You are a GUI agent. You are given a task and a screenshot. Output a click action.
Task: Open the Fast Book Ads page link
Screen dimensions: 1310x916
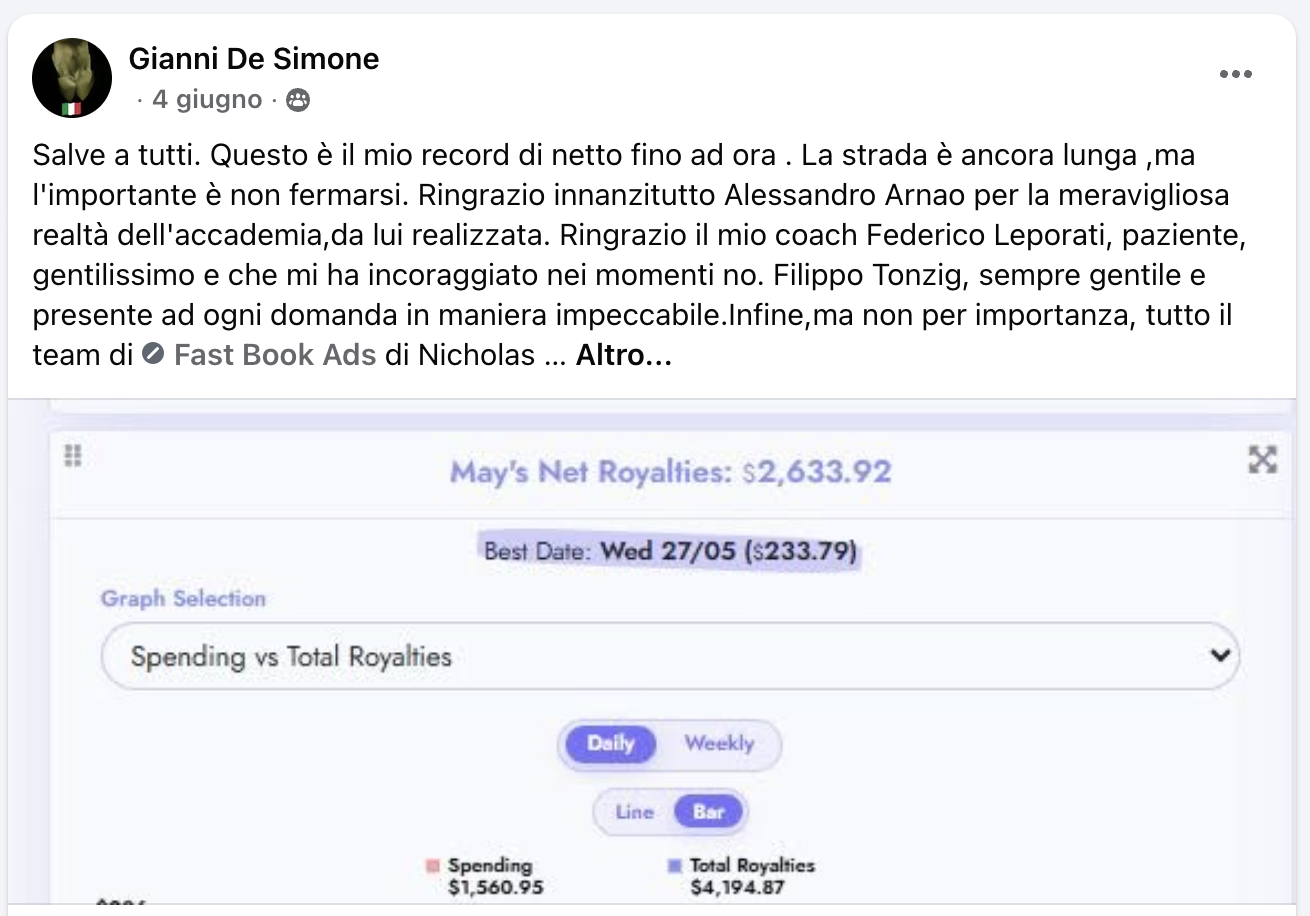pos(275,354)
